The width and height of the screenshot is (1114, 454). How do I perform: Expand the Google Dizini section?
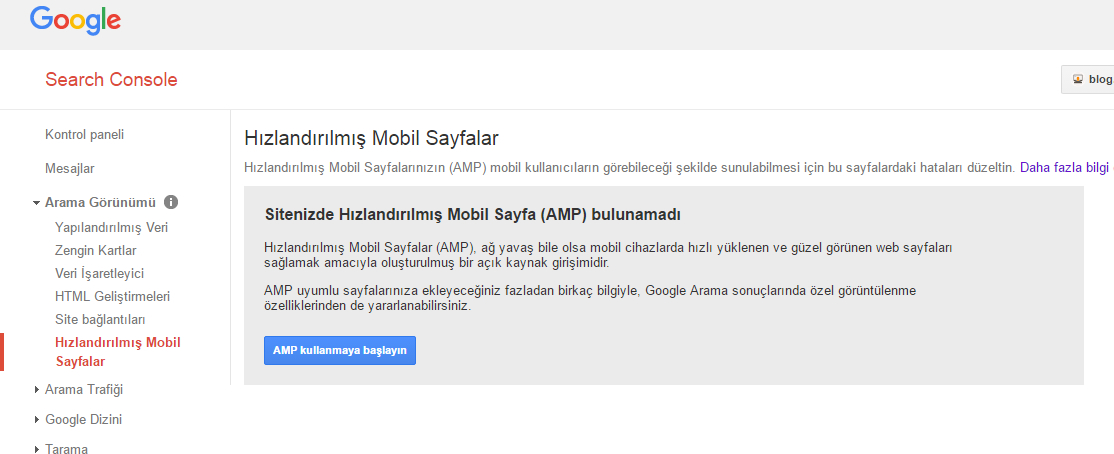83,419
